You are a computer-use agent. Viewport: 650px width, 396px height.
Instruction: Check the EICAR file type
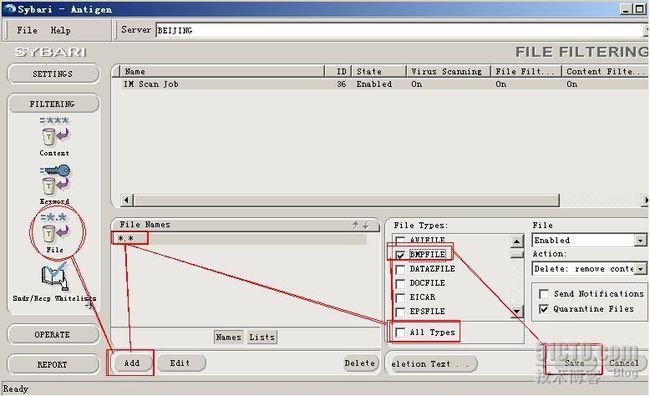400,297
